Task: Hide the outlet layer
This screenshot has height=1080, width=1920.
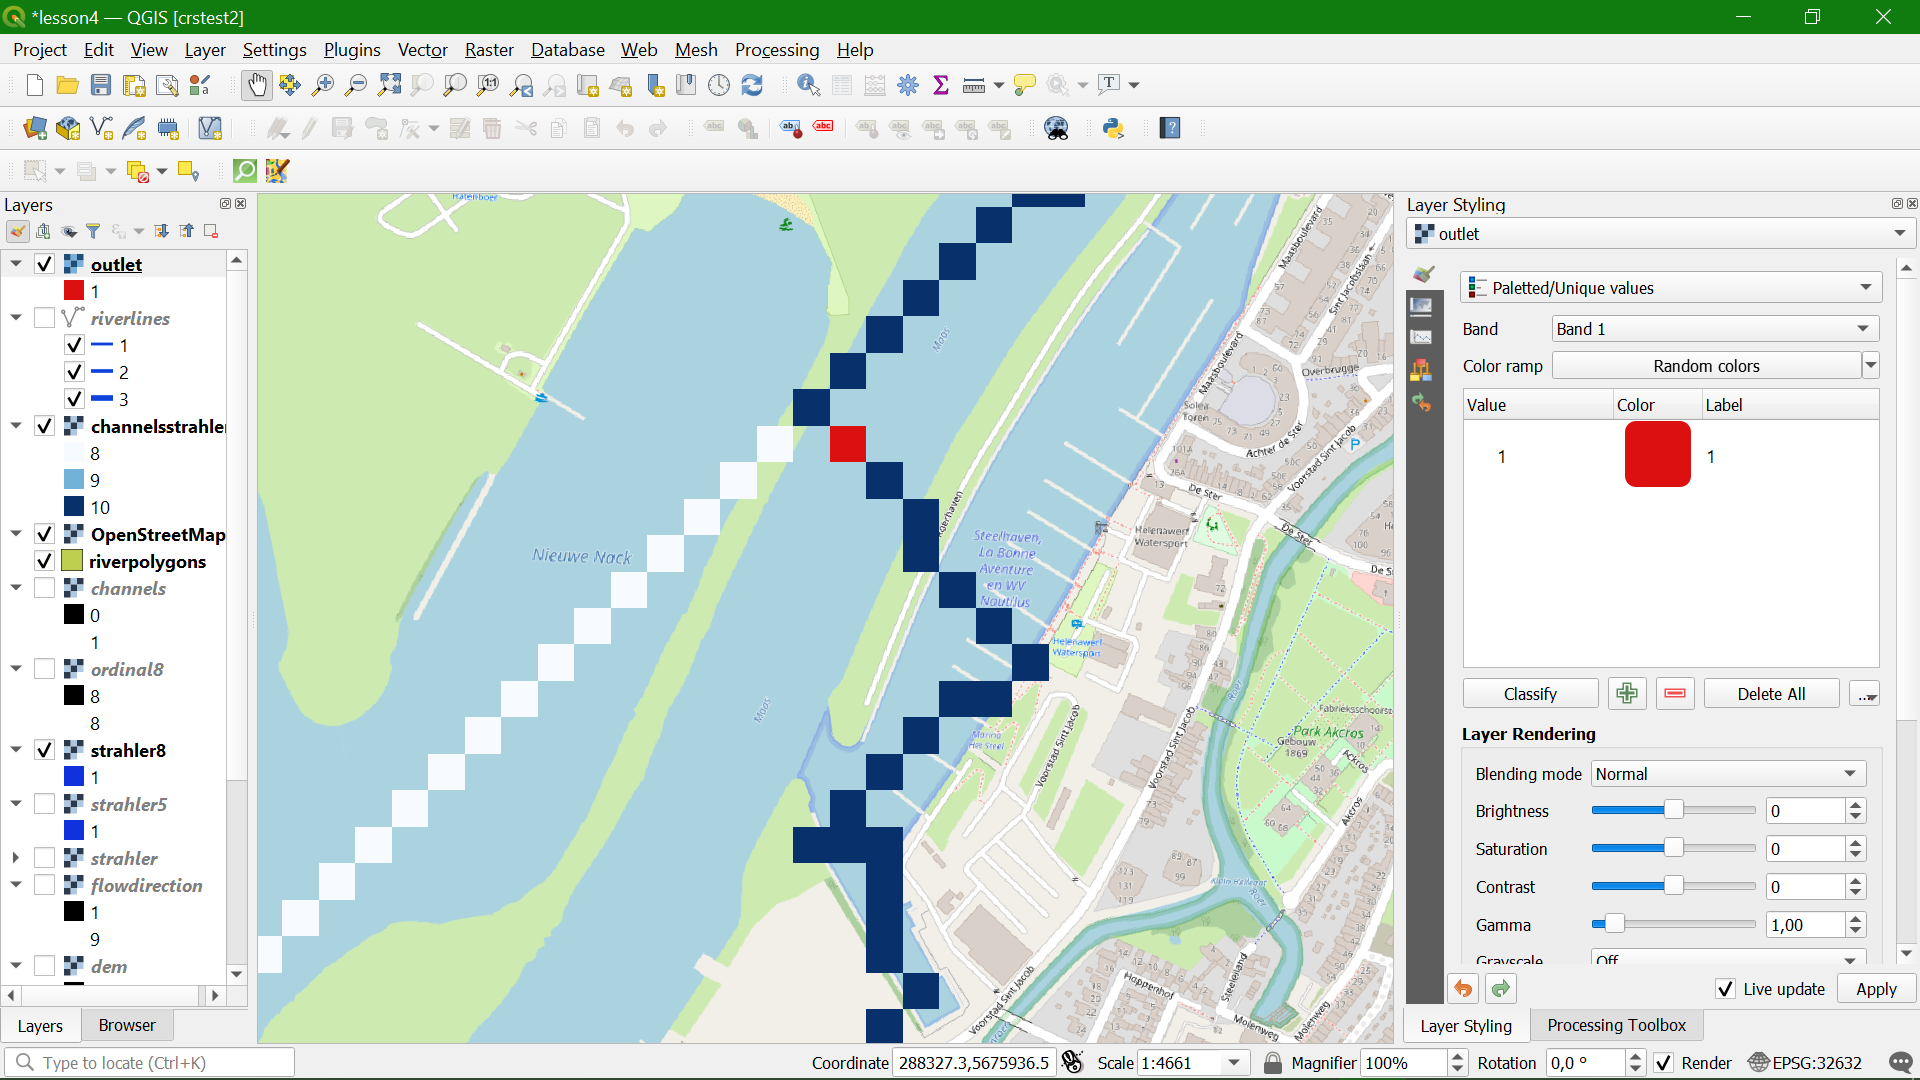Action: coord(43,264)
